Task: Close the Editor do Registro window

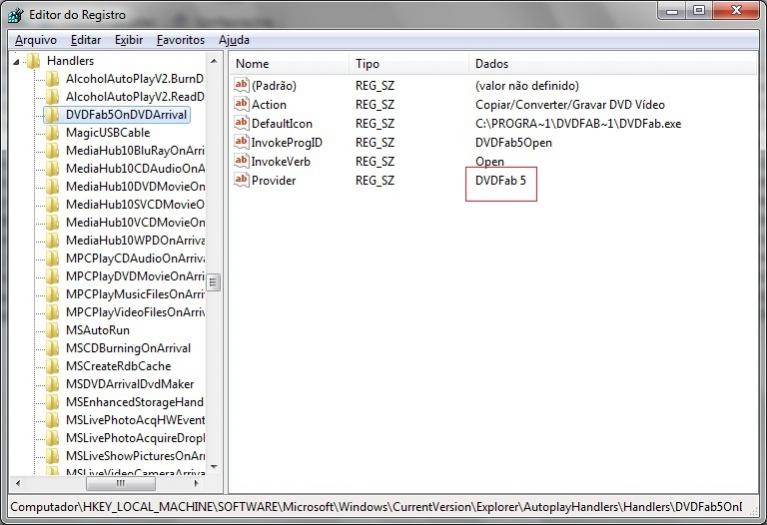Action: 736,11
